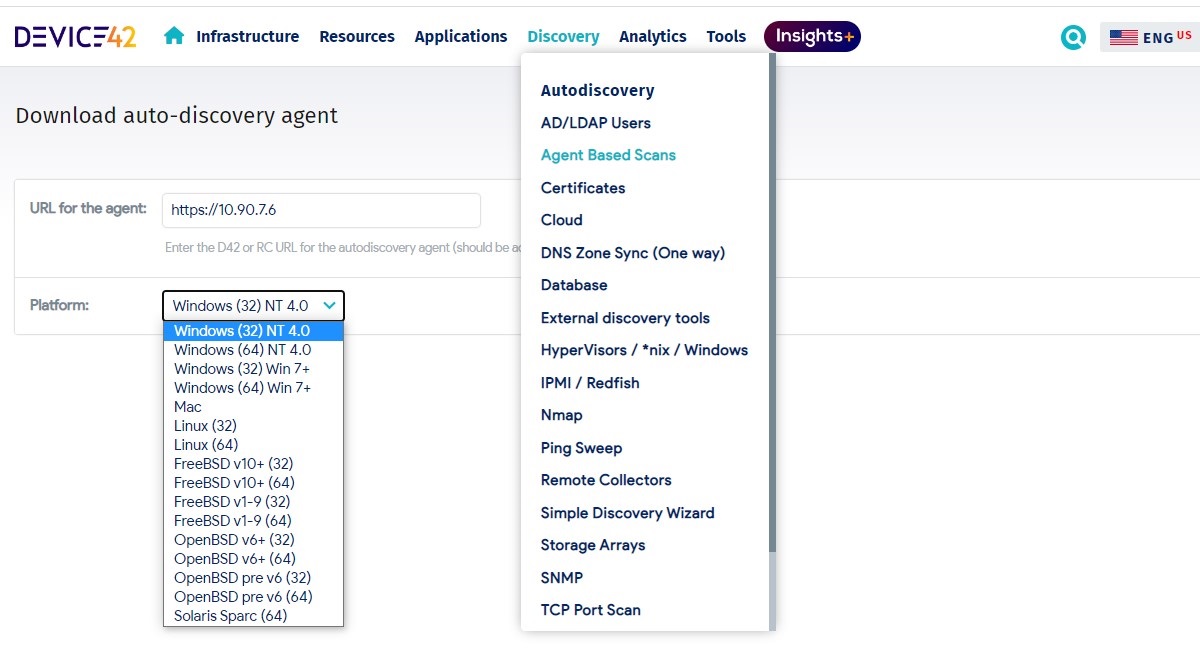This screenshot has height=651, width=1200.
Task: Select FreeBSD v1-9 (64) option
Action: click(253, 521)
